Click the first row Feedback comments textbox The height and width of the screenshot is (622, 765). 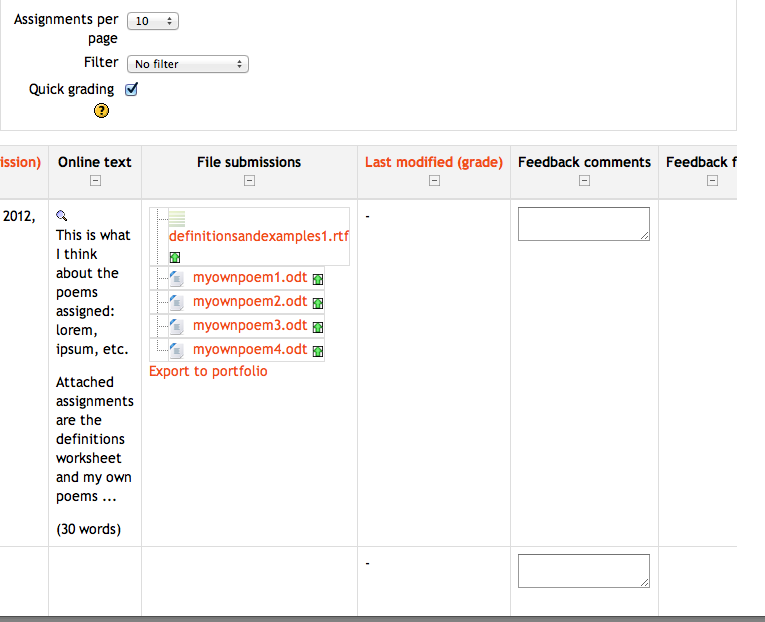pos(584,224)
